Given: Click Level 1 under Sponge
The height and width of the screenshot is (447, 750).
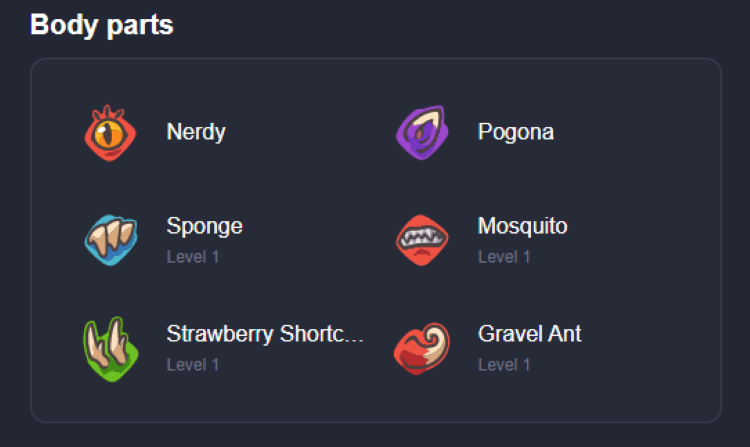Looking at the screenshot, I should [193, 257].
